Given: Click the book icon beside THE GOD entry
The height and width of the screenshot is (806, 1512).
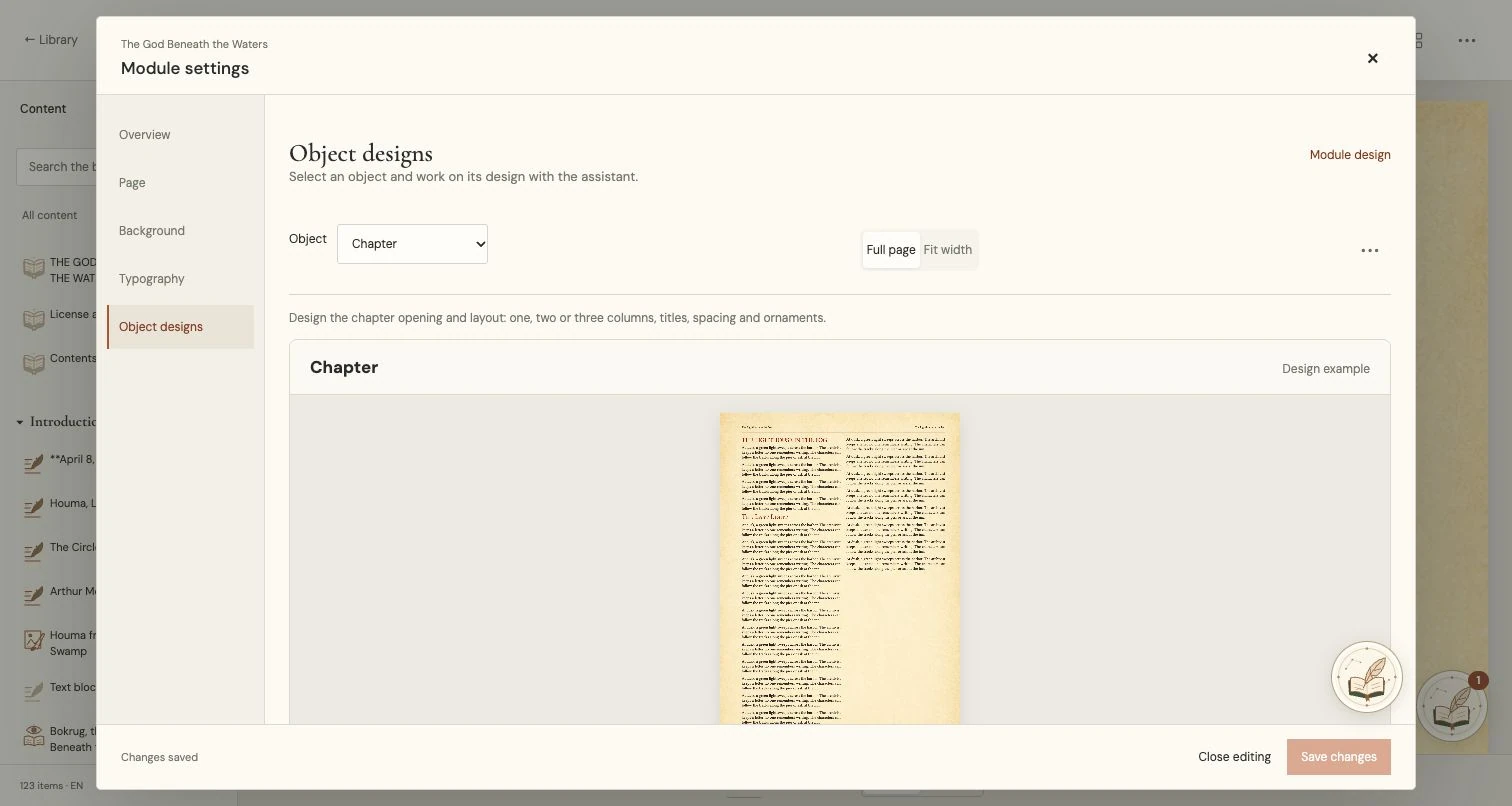Looking at the screenshot, I should click(x=34, y=269).
